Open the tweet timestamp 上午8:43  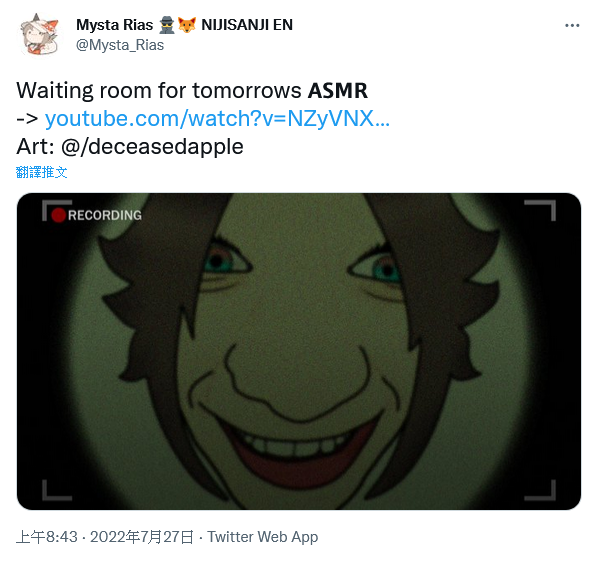coord(47,537)
